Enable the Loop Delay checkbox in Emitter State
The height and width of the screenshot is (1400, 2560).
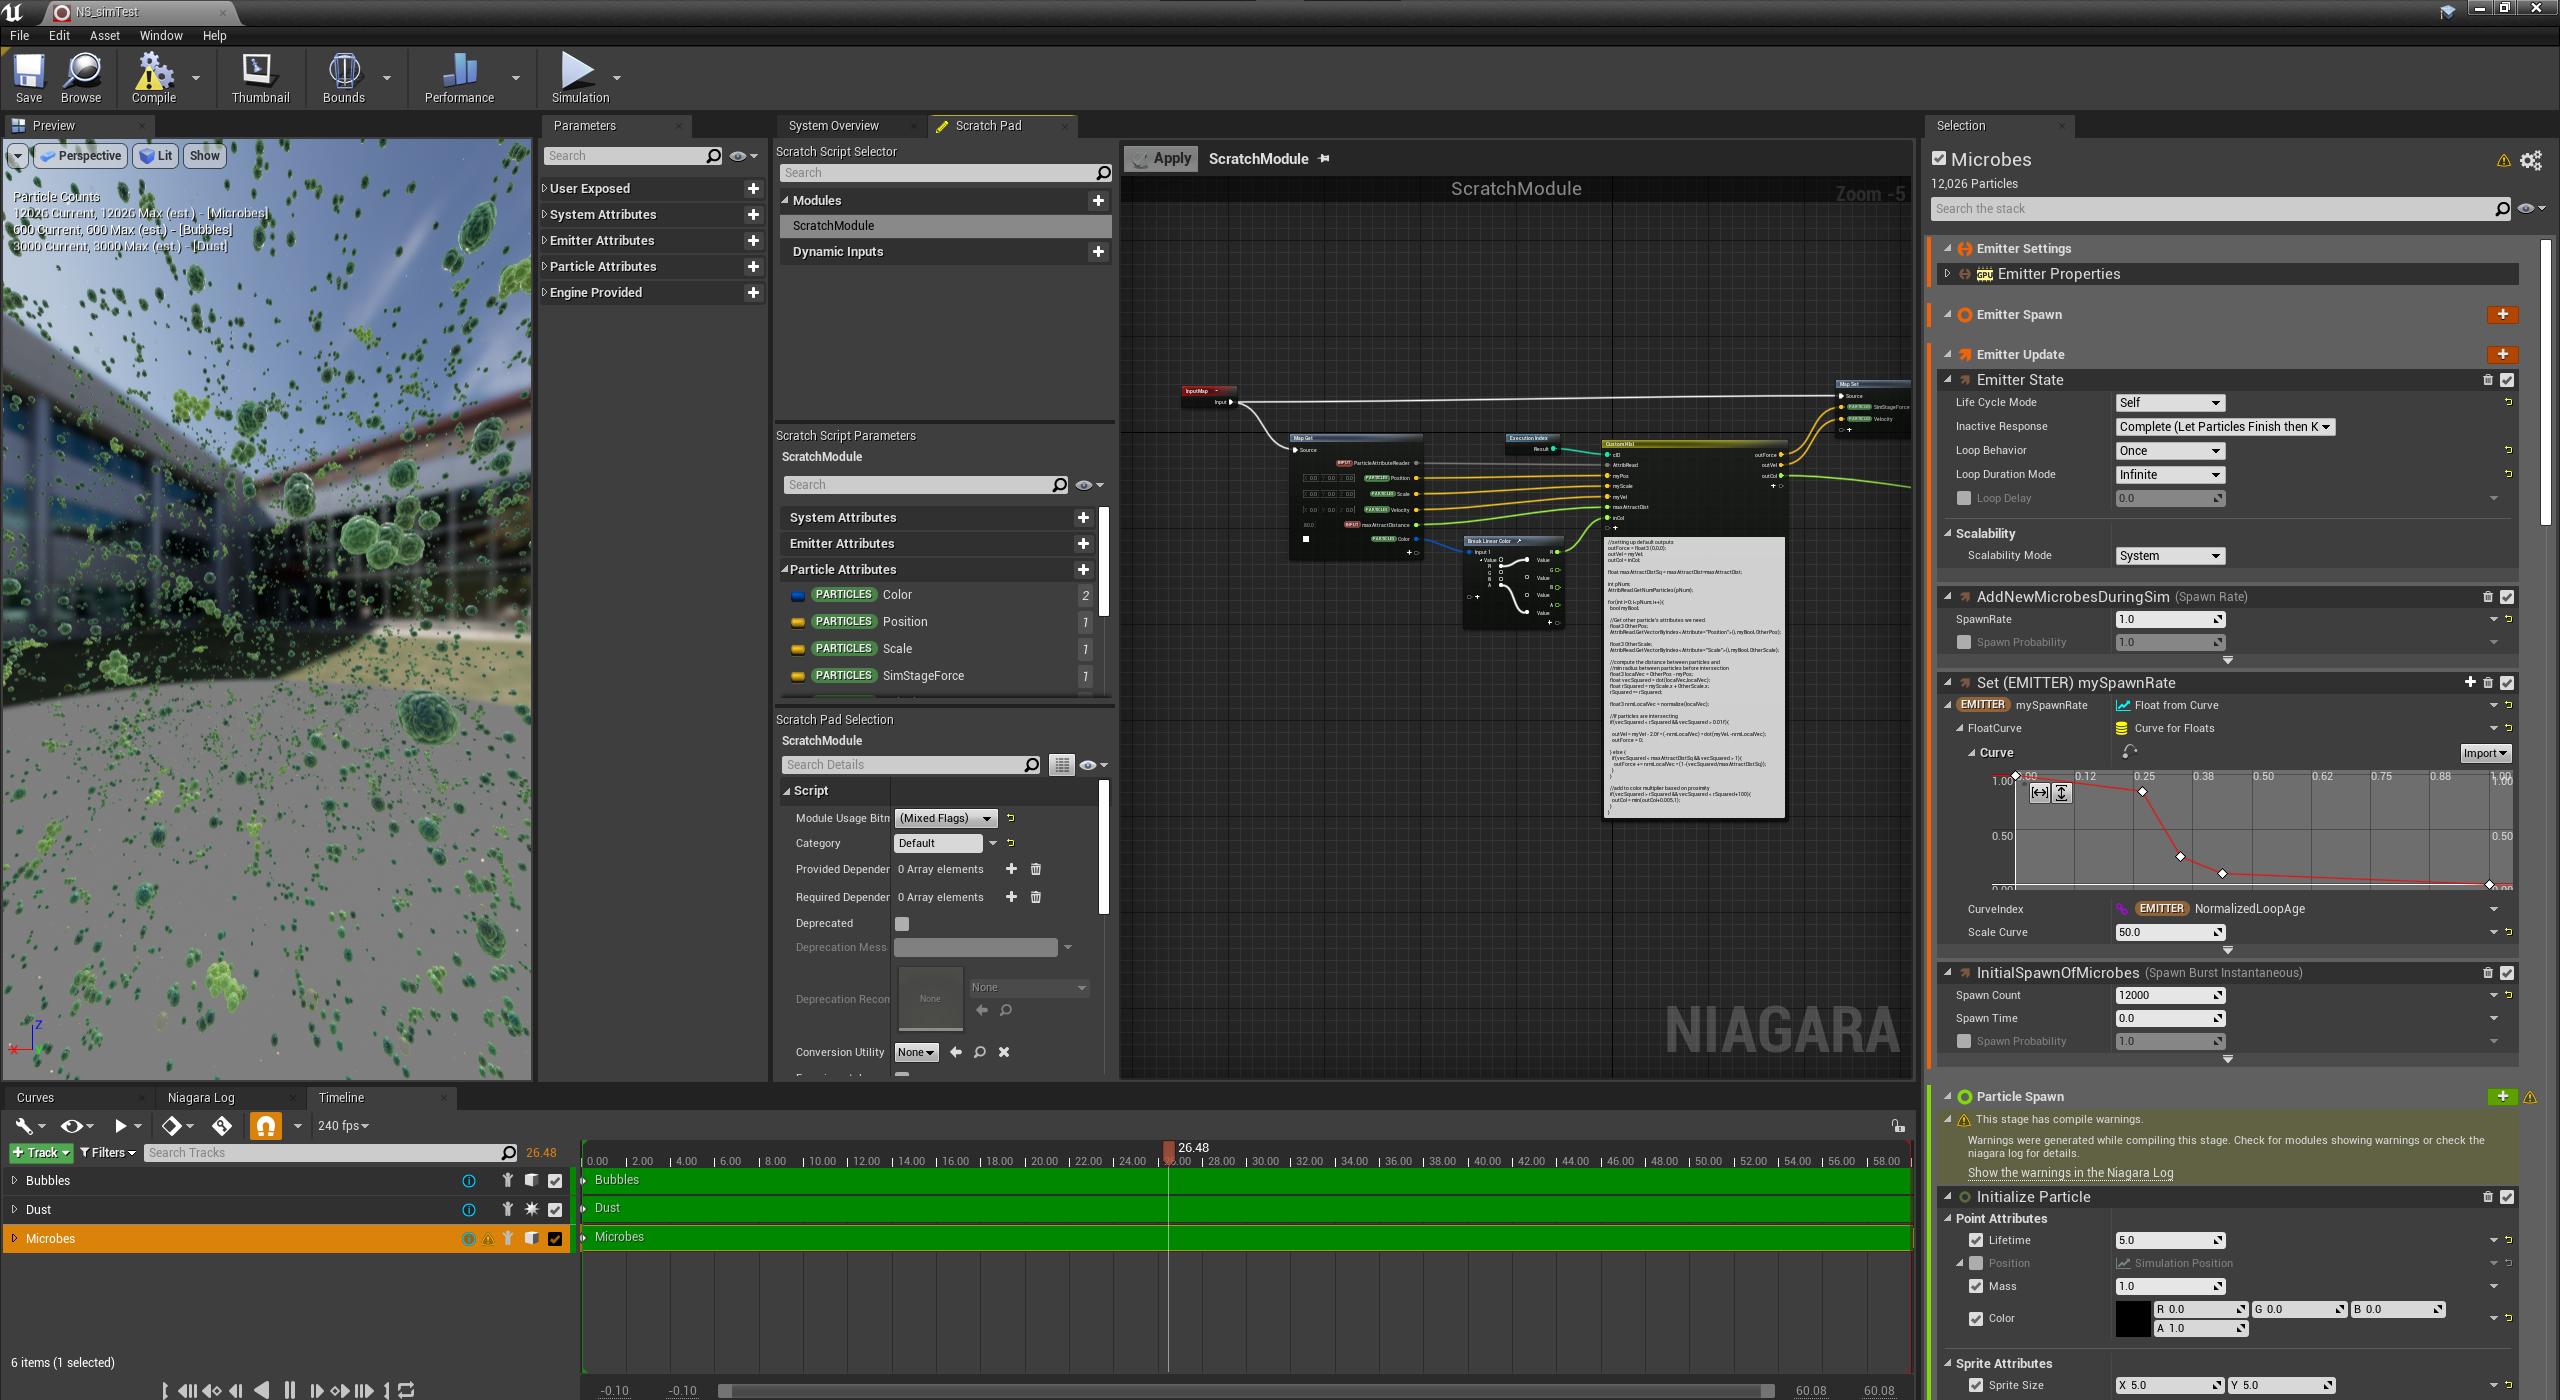point(1964,498)
